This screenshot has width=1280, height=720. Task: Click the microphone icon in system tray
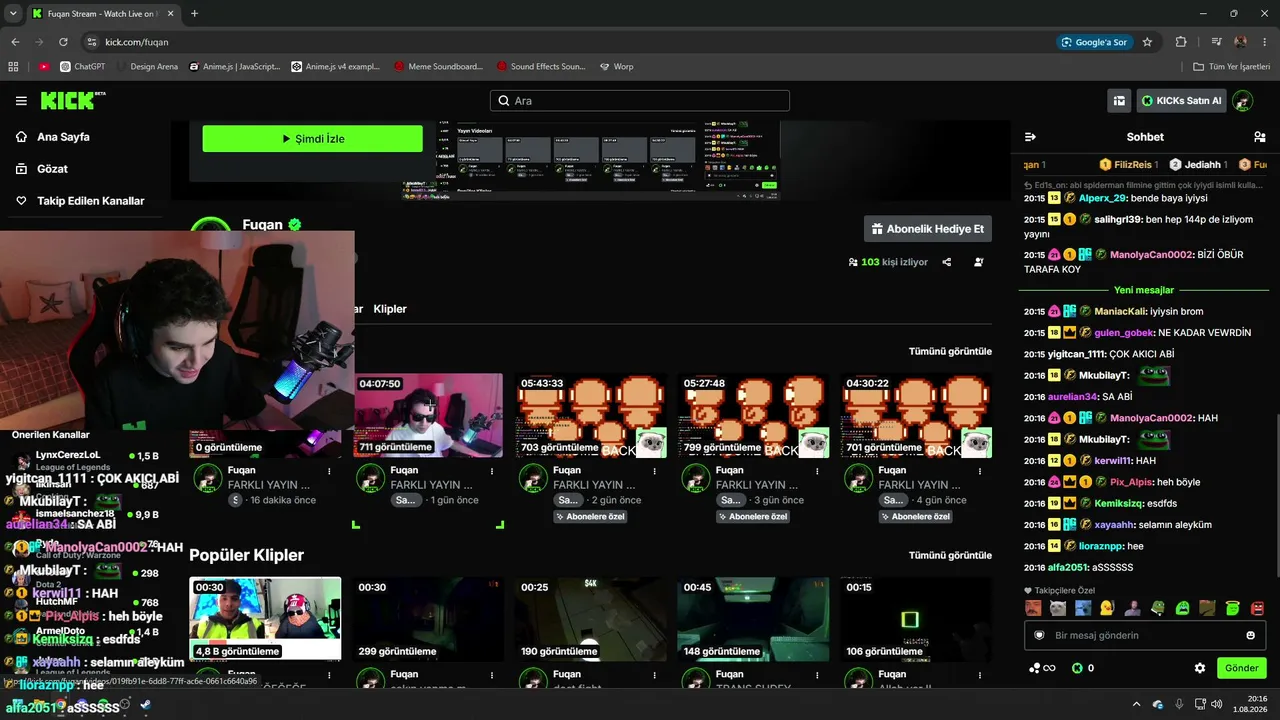coord(1179,704)
